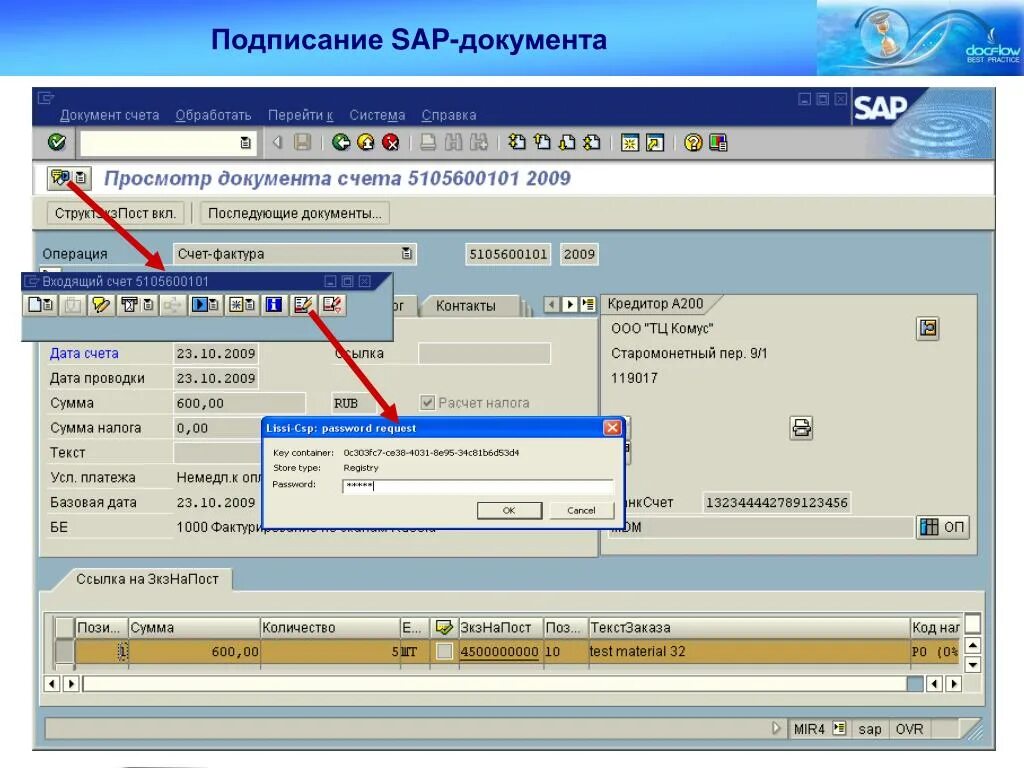This screenshot has width=1024, height=768.
Task: Click the Create new session icon
Action: 630,142
